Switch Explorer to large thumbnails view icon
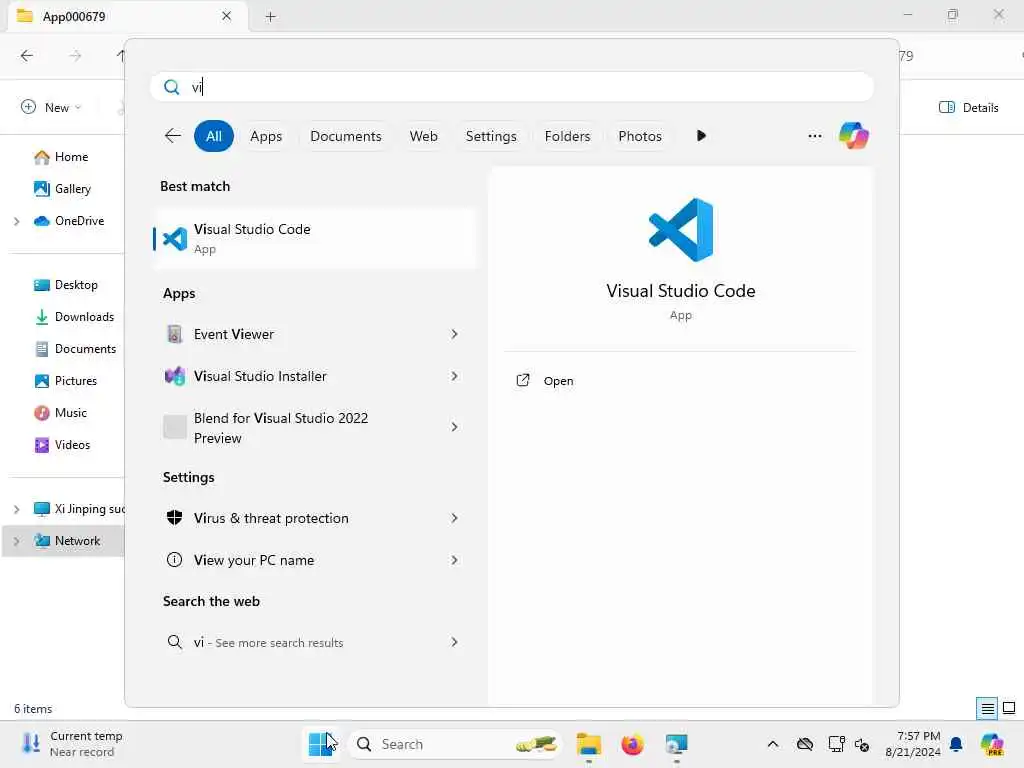1024x768 pixels. pyautogui.click(x=1009, y=708)
